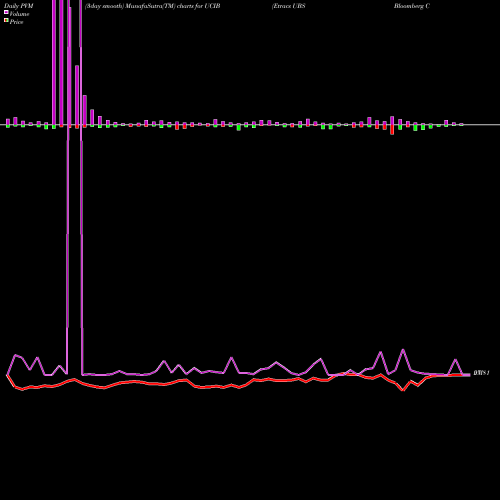Click the 'UBS' label at line end
The height and width of the screenshot is (500, 500).
point(481,373)
